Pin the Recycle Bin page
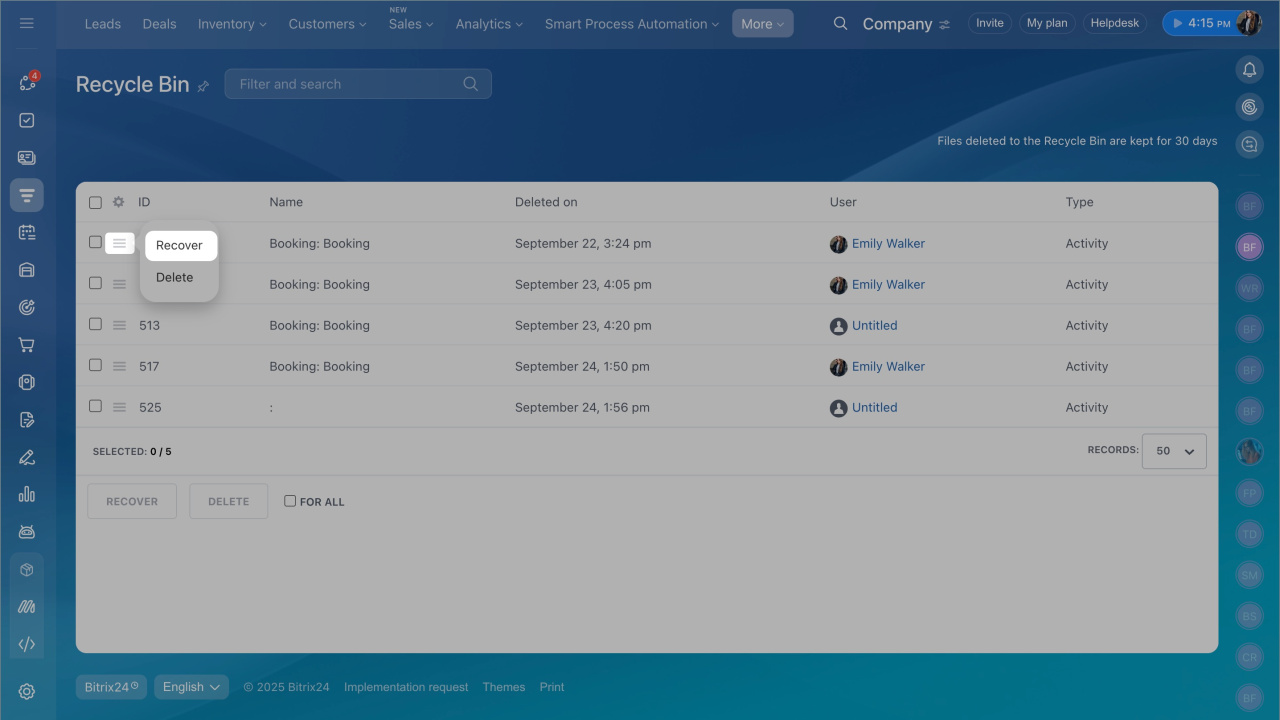1280x720 pixels. [x=203, y=86]
